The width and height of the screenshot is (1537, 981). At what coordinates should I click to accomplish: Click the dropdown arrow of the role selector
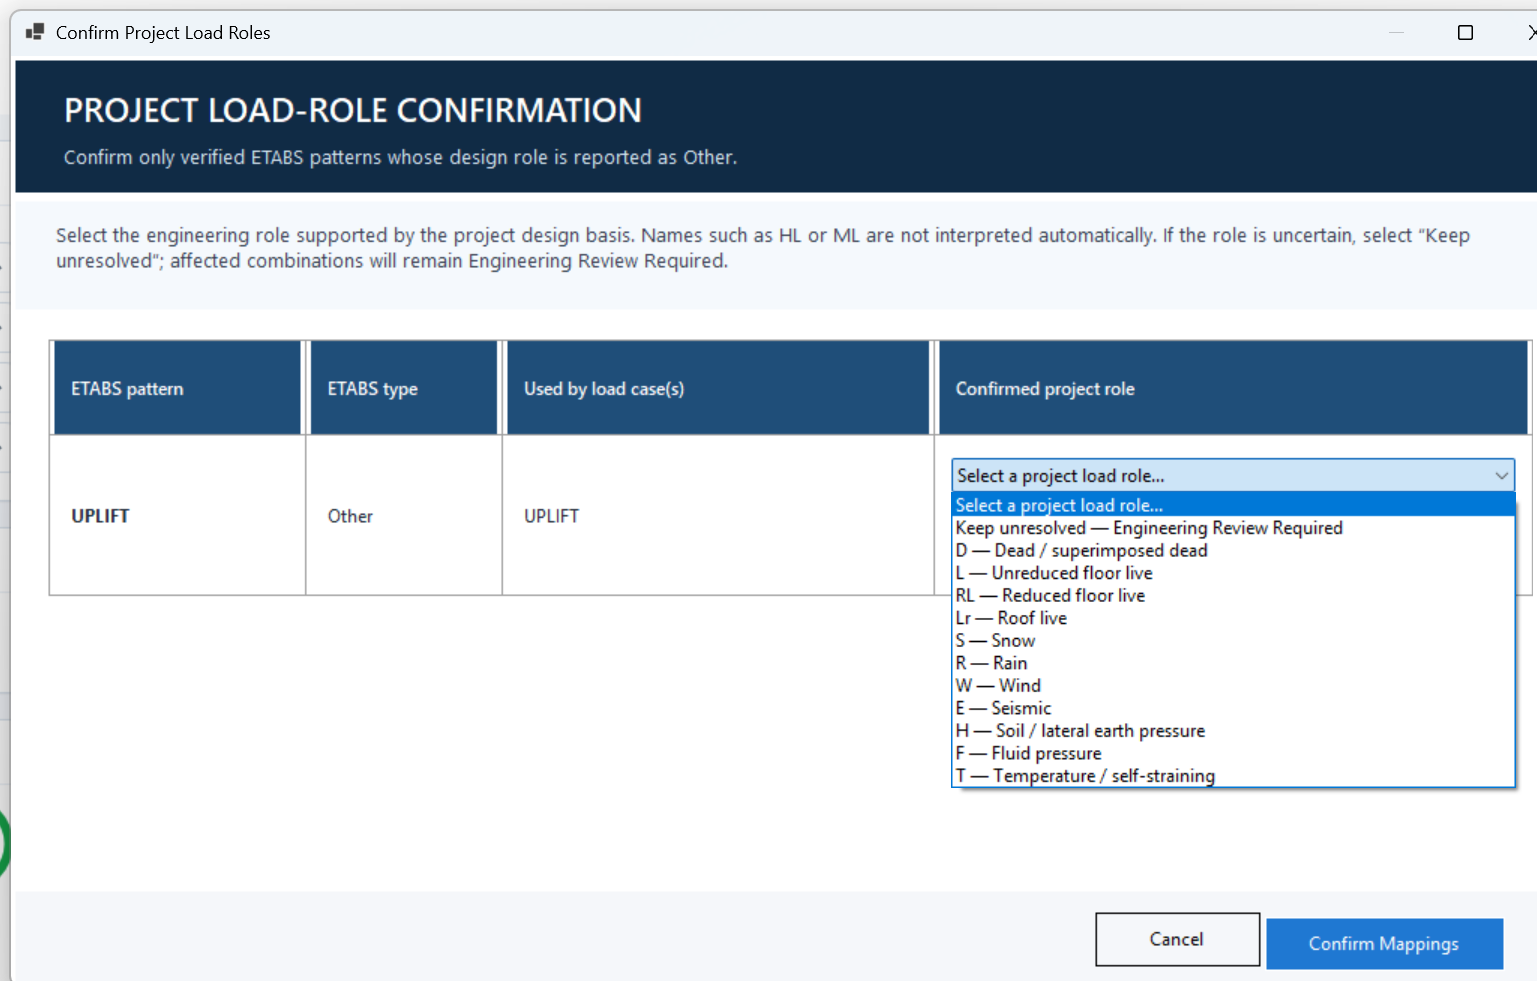(1501, 476)
